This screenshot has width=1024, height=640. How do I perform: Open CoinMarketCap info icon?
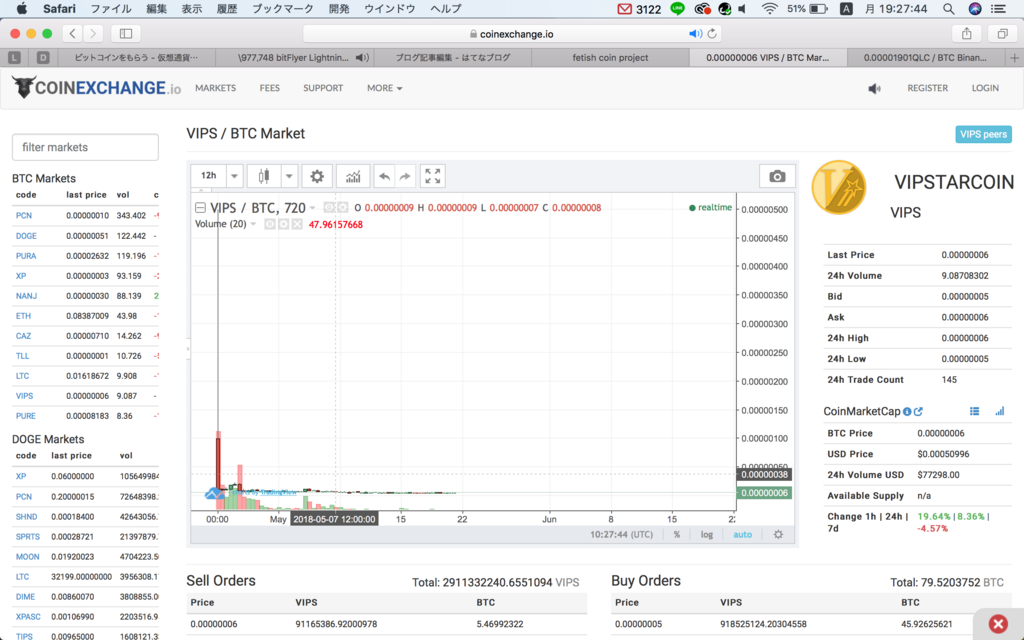[x=907, y=411]
